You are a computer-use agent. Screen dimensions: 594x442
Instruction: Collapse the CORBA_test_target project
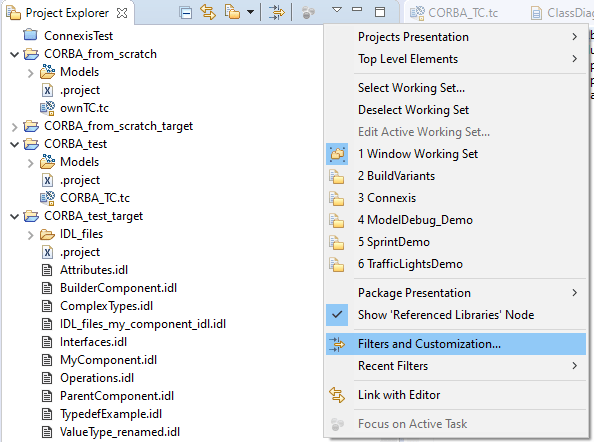click(x=14, y=216)
